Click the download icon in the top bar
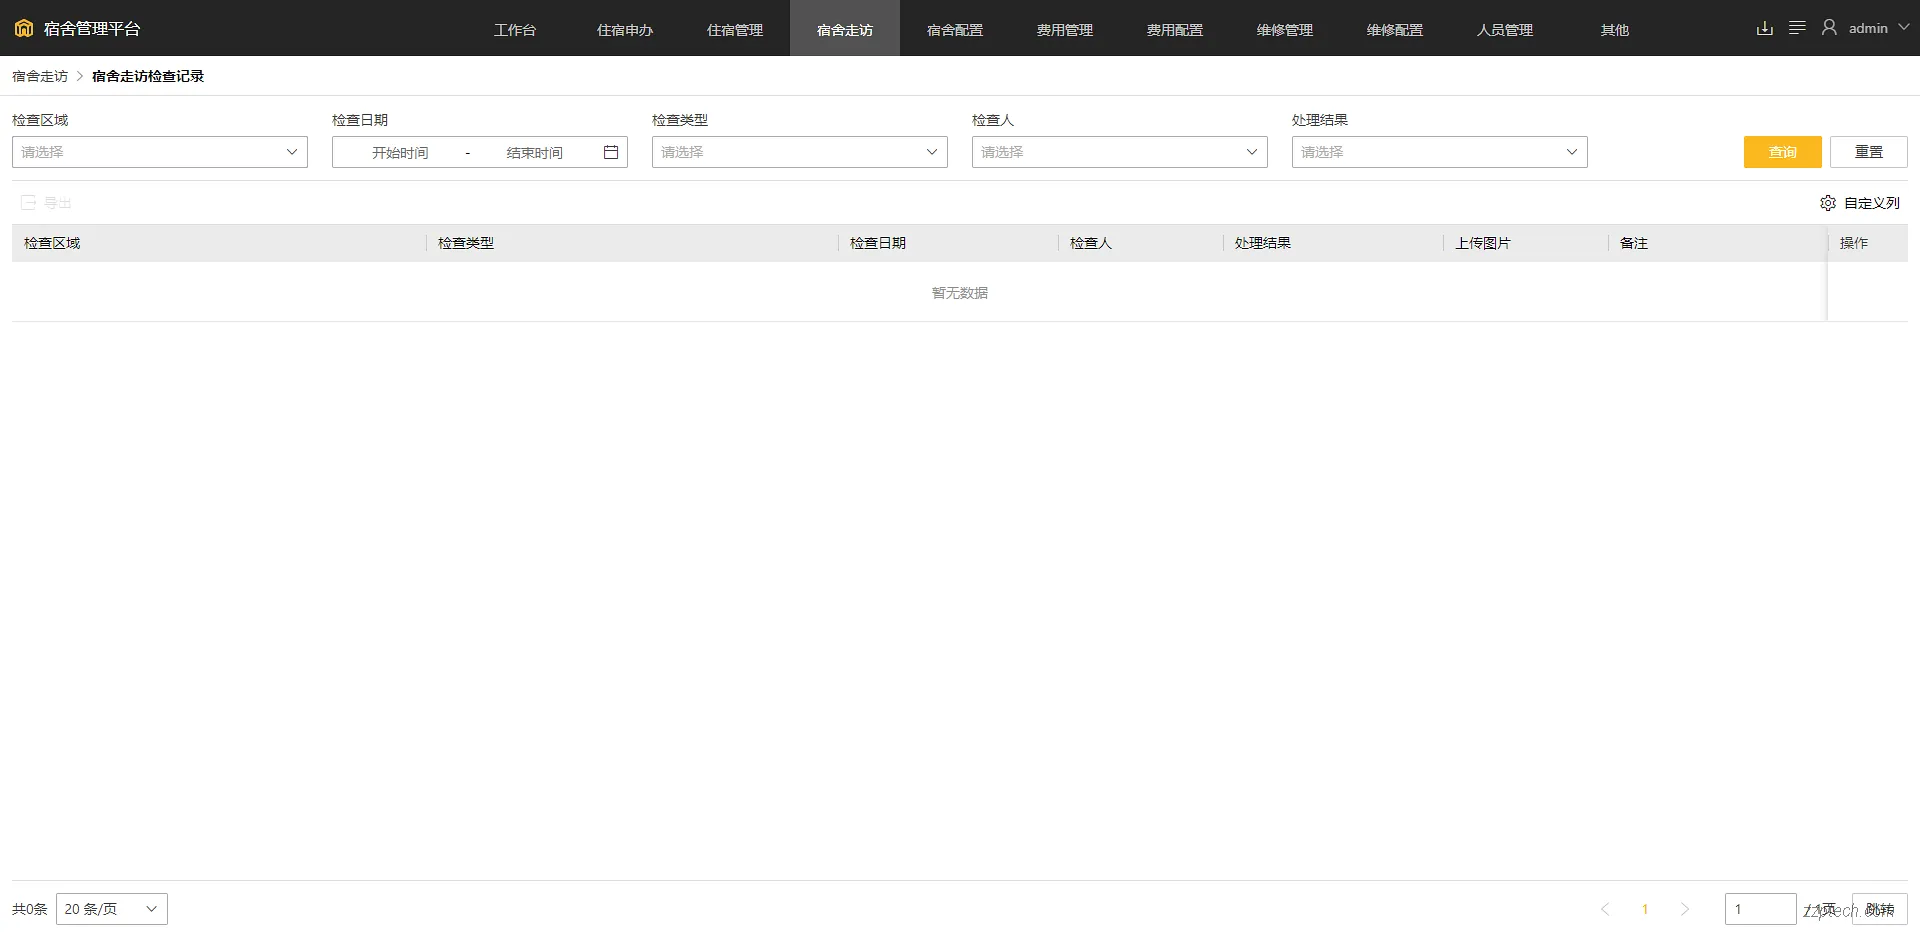The width and height of the screenshot is (1920, 937). 1765,28
